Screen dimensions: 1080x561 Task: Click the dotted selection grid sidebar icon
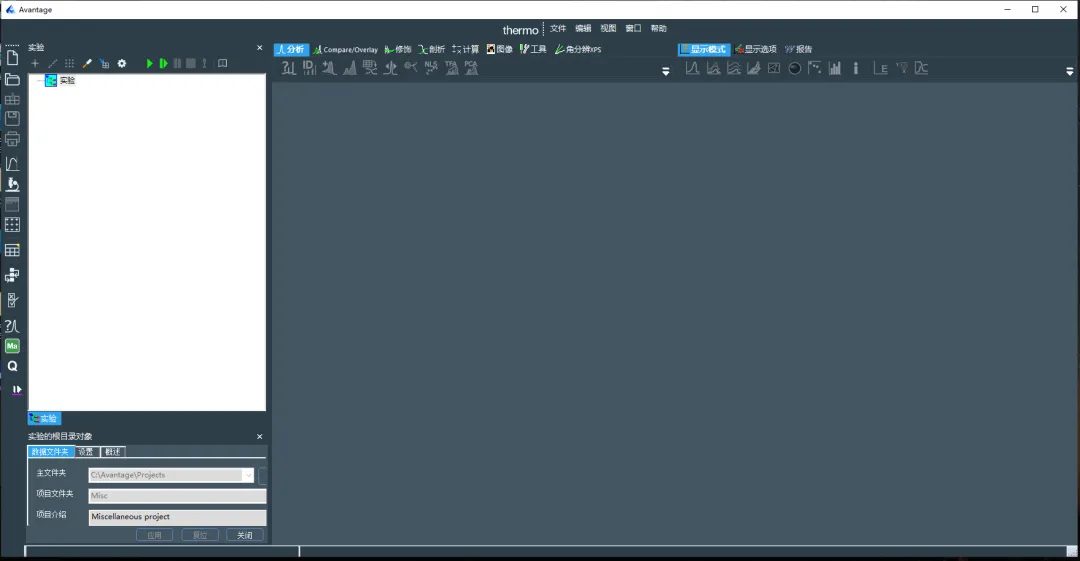(12, 225)
